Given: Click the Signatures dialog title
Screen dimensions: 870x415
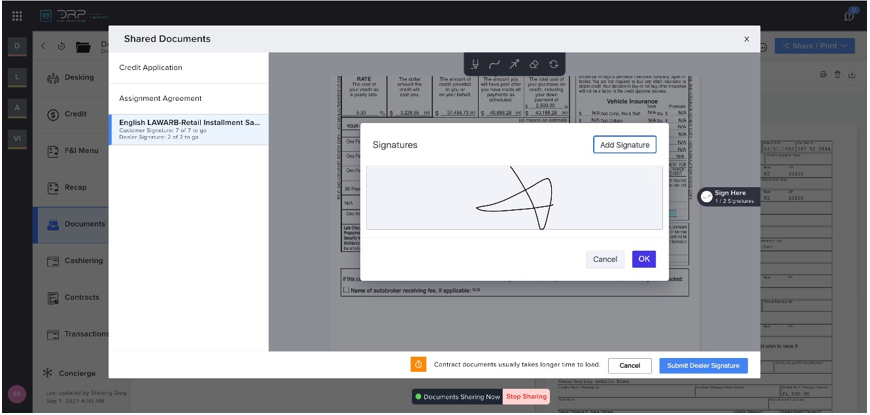Looking at the screenshot, I should [x=395, y=145].
